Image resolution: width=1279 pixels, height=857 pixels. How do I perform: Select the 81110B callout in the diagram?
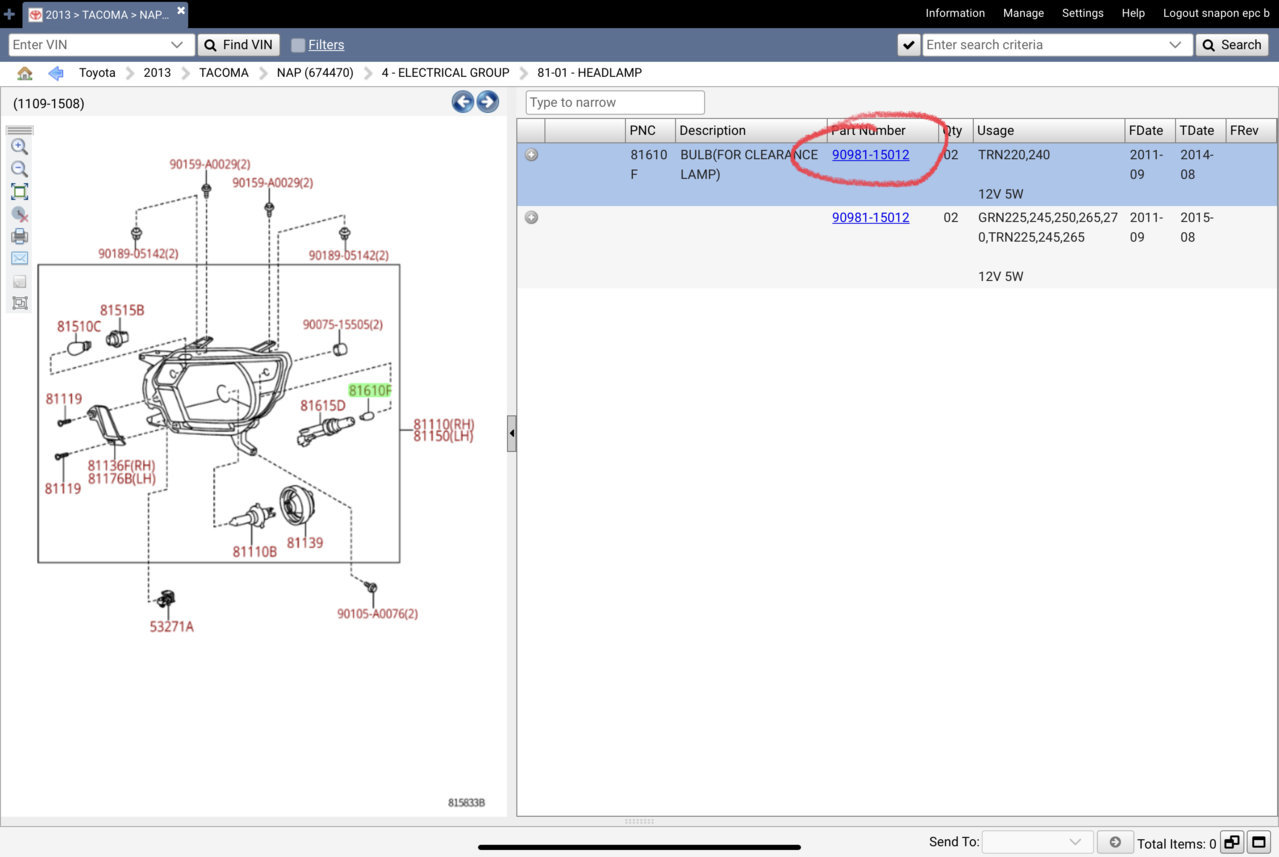[x=255, y=551]
